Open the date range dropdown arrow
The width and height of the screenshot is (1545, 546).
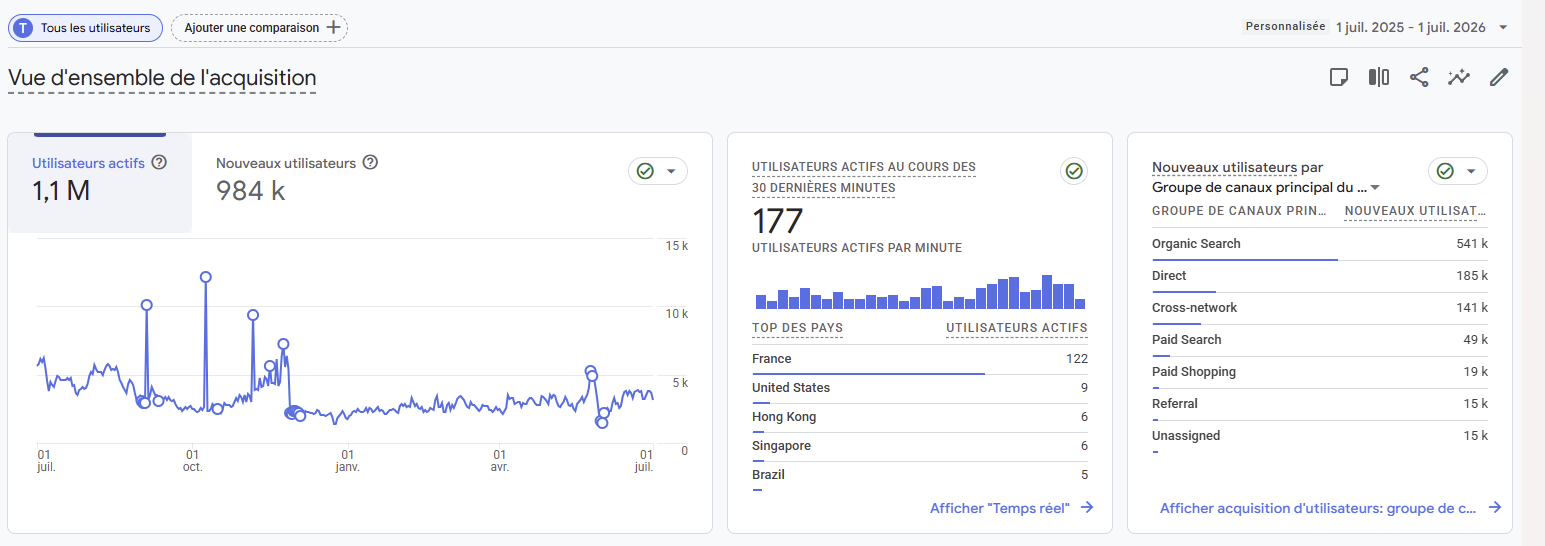1503,28
